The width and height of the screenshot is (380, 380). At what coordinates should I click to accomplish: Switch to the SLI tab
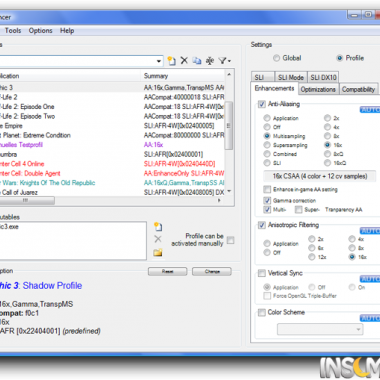click(x=263, y=77)
